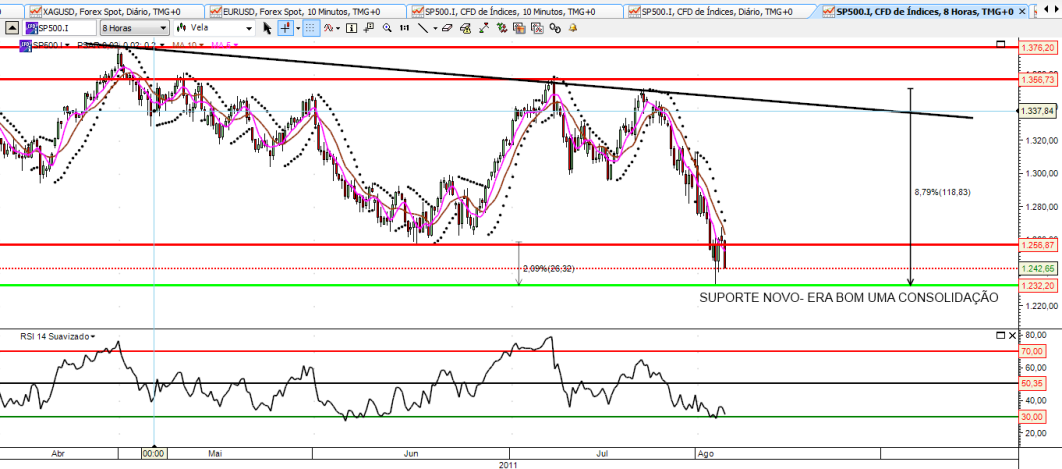Click the green-red swap arrows icon
The image size is (1062, 469).
(502, 28)
